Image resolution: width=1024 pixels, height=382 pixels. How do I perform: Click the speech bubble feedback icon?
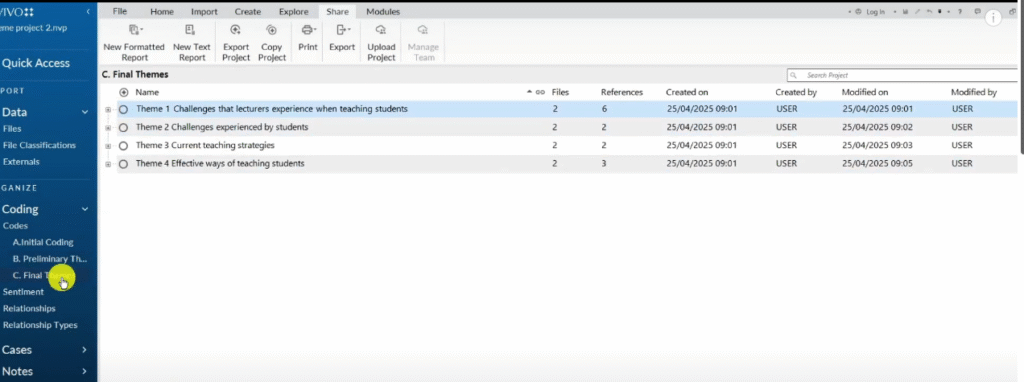978,11
